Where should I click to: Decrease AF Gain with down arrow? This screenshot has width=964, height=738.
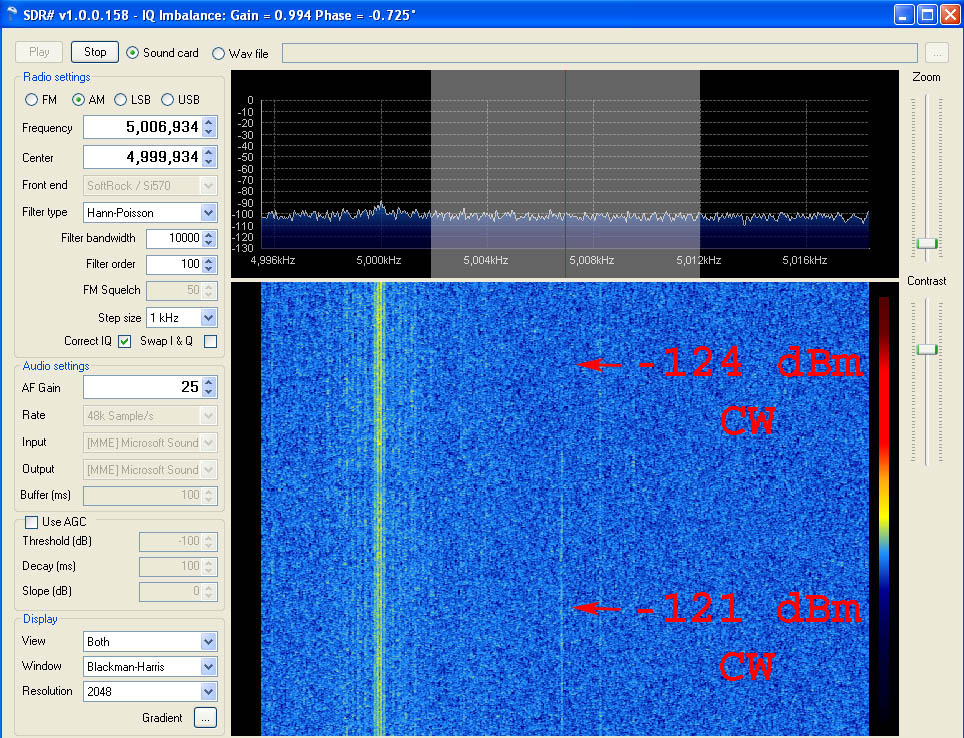click(x=209, y=392)
